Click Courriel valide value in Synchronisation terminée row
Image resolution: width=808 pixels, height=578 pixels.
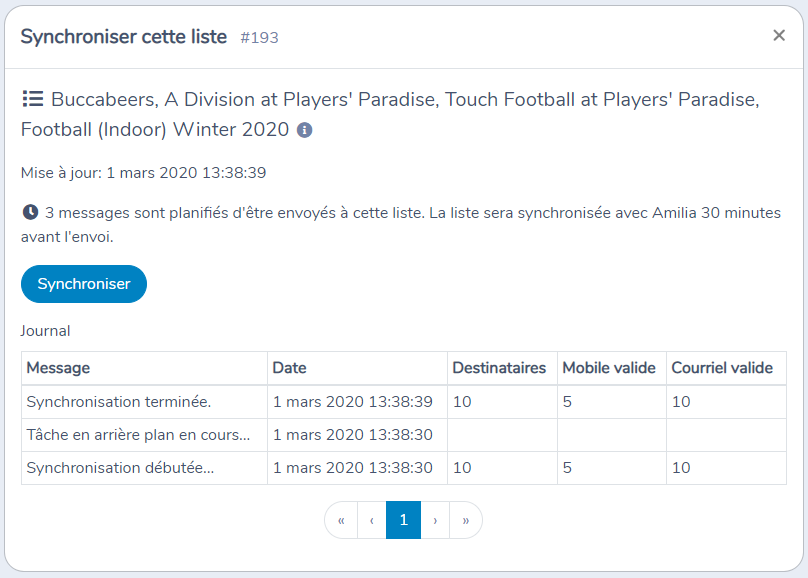pos(681,402)
